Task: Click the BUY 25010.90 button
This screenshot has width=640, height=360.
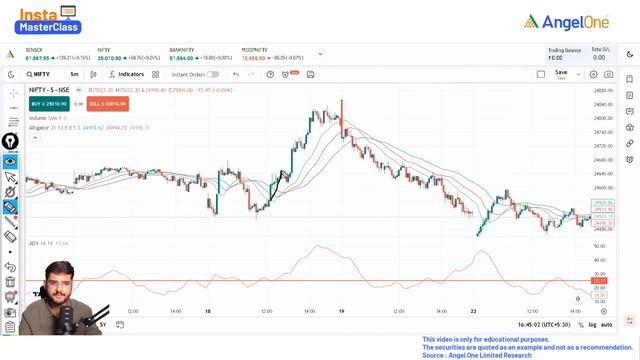Action: click(x=49, y=104)
